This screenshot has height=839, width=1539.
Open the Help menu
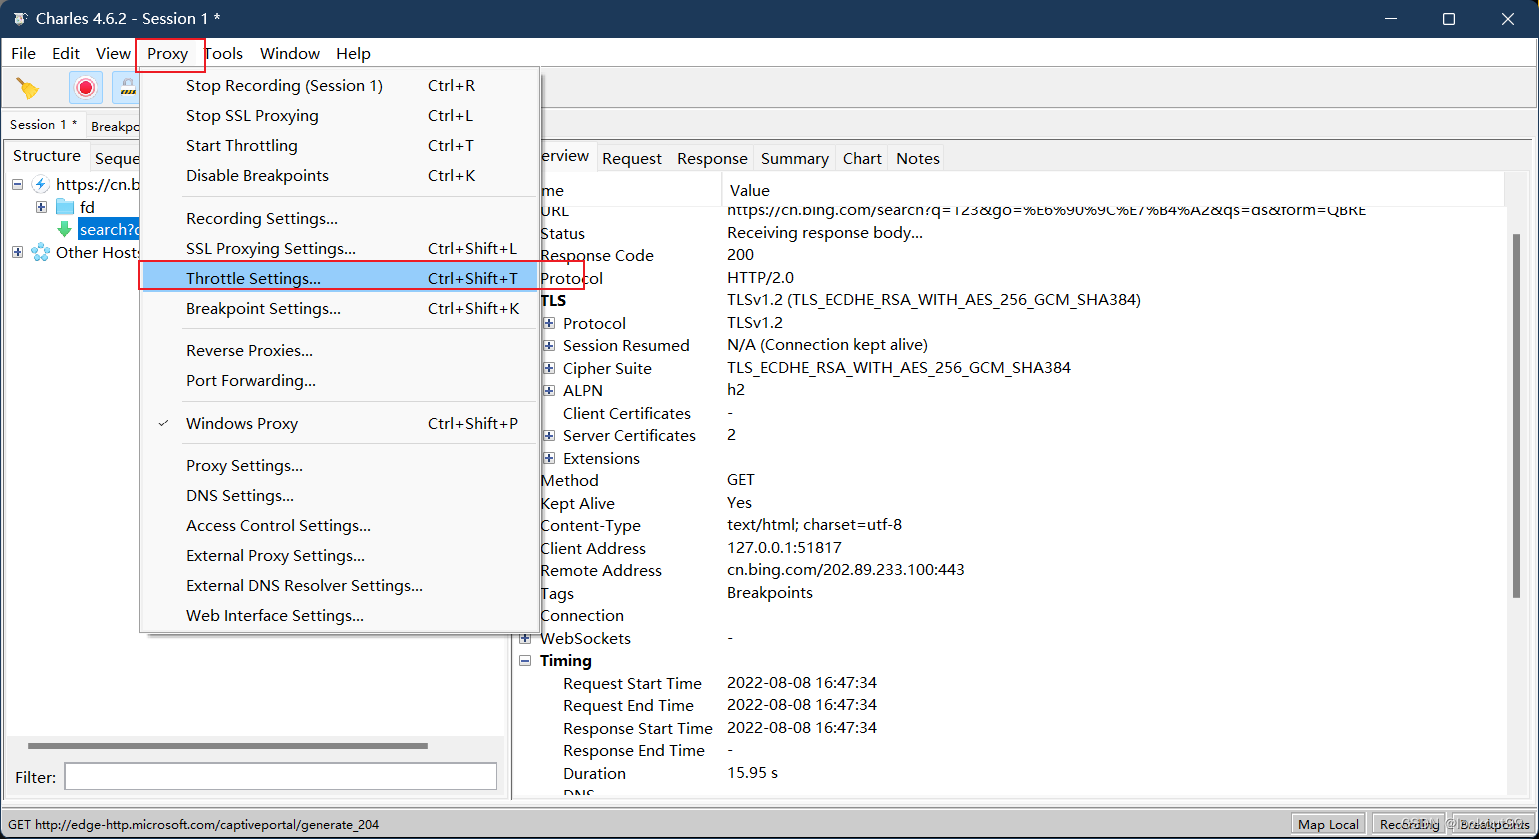pos(353,54)
